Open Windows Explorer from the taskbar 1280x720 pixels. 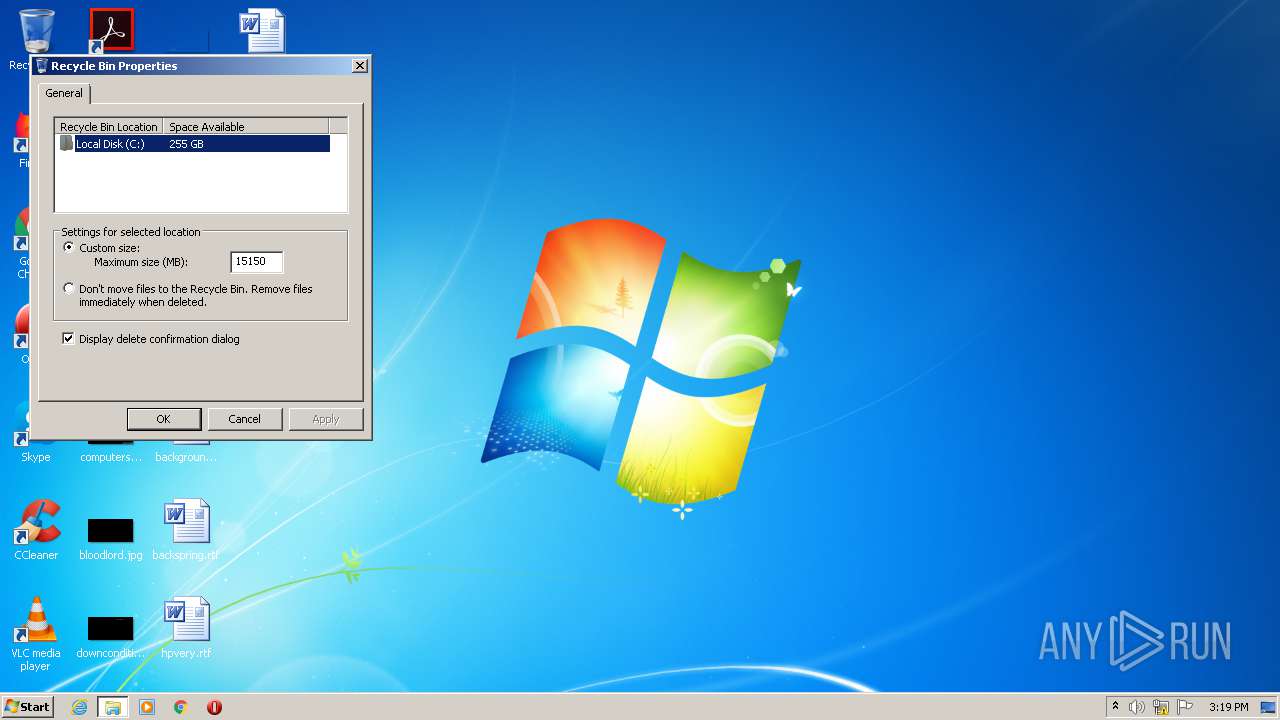[112, 707]
